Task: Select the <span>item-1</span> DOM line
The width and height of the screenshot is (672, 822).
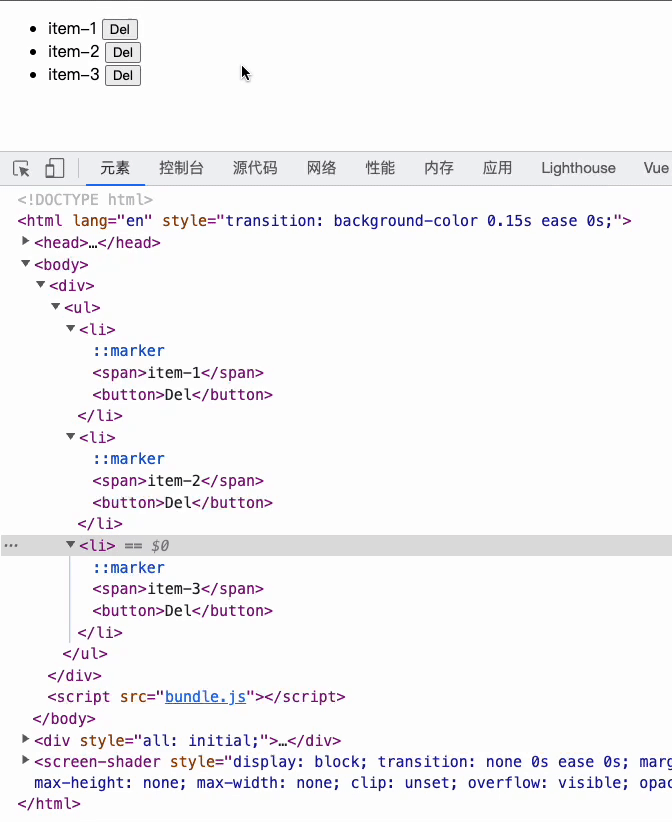Action: tap(178, 373)
